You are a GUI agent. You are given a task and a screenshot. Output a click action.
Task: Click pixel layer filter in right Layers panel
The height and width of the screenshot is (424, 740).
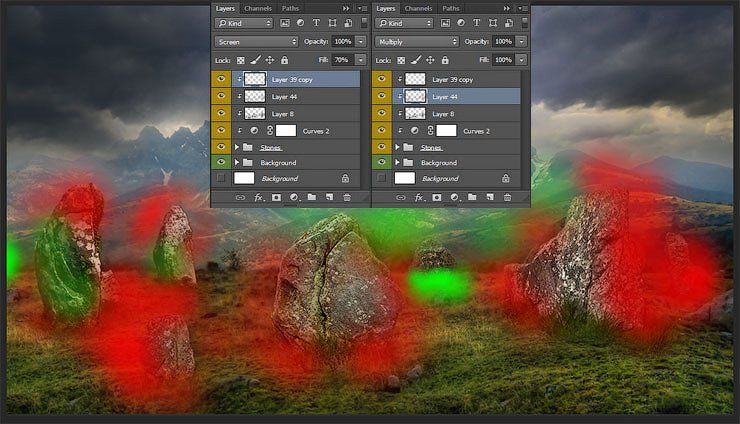pos(445,23)
